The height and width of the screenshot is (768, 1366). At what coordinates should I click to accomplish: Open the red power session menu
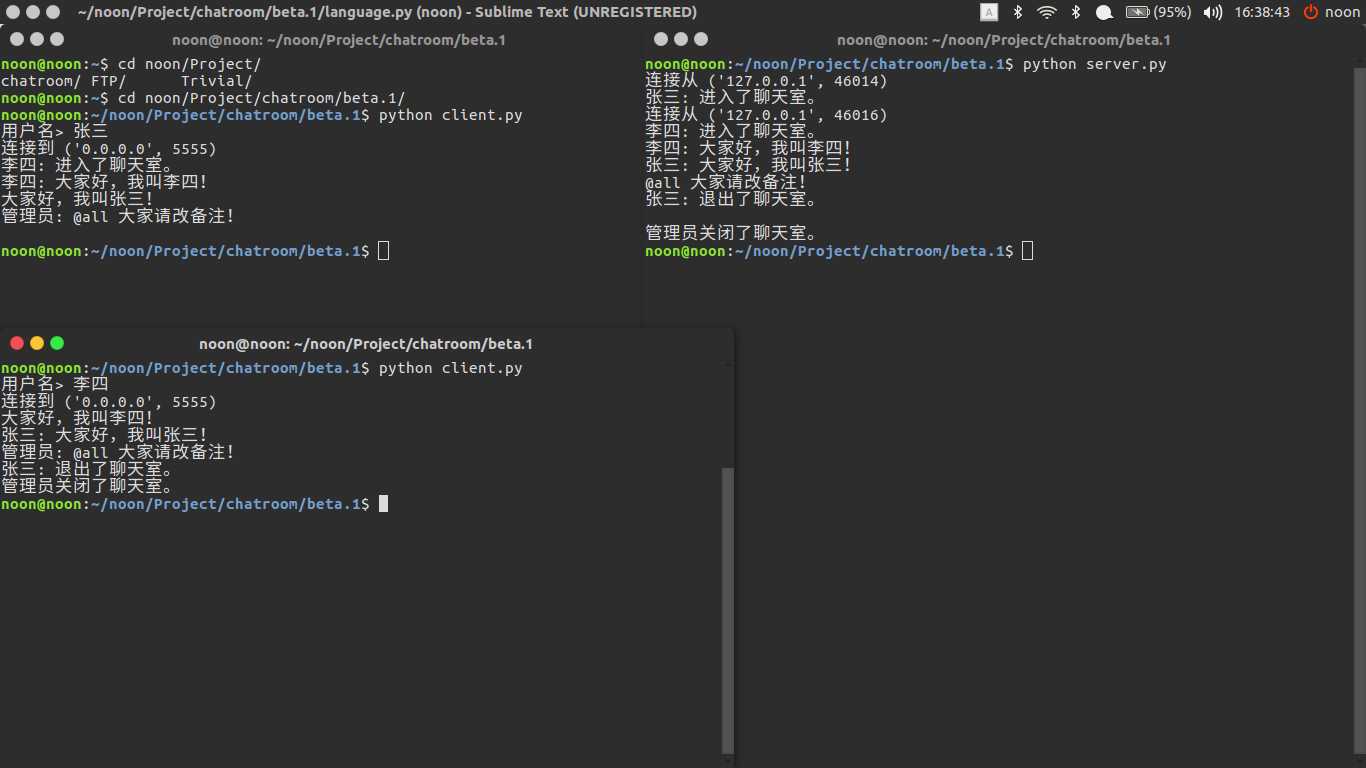pos(1310,12)
